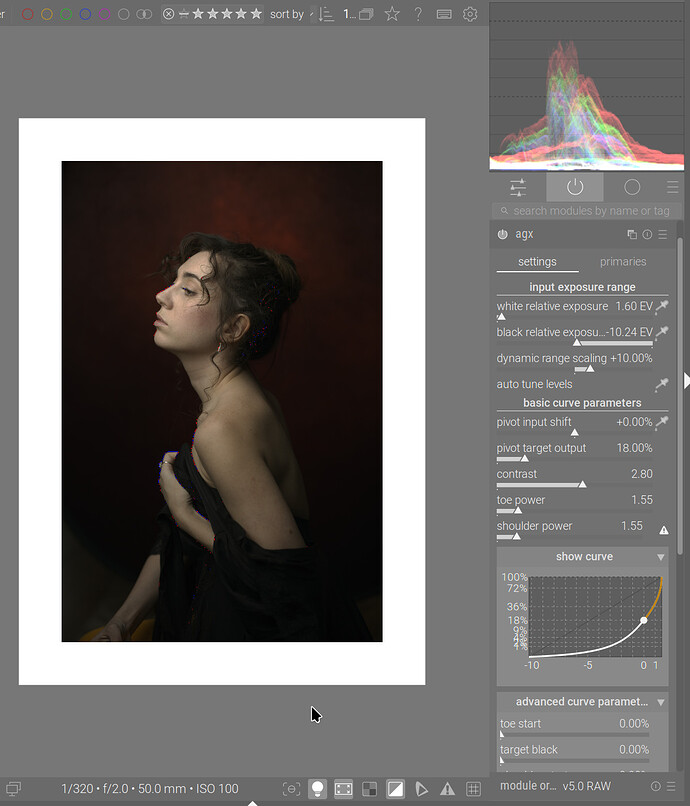Click the search modules input field
The image size is (690, 806).
586,211
